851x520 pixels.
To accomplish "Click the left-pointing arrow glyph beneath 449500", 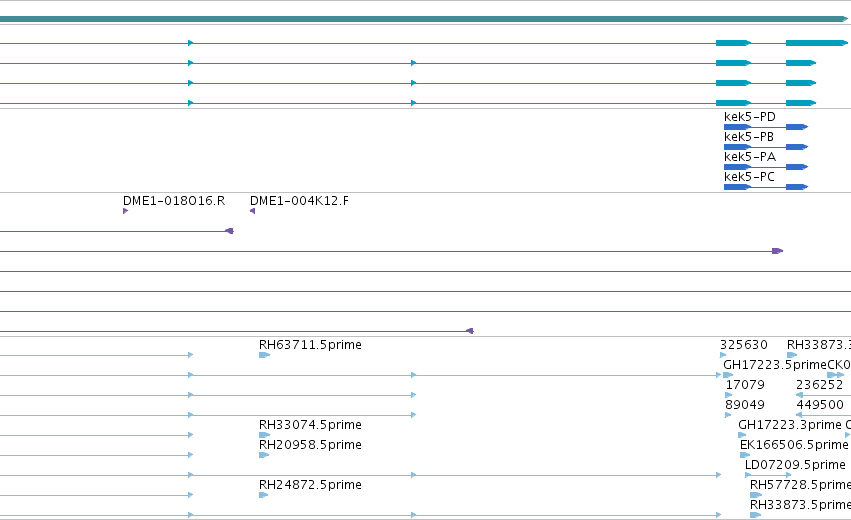I will (x=799, y=415).
